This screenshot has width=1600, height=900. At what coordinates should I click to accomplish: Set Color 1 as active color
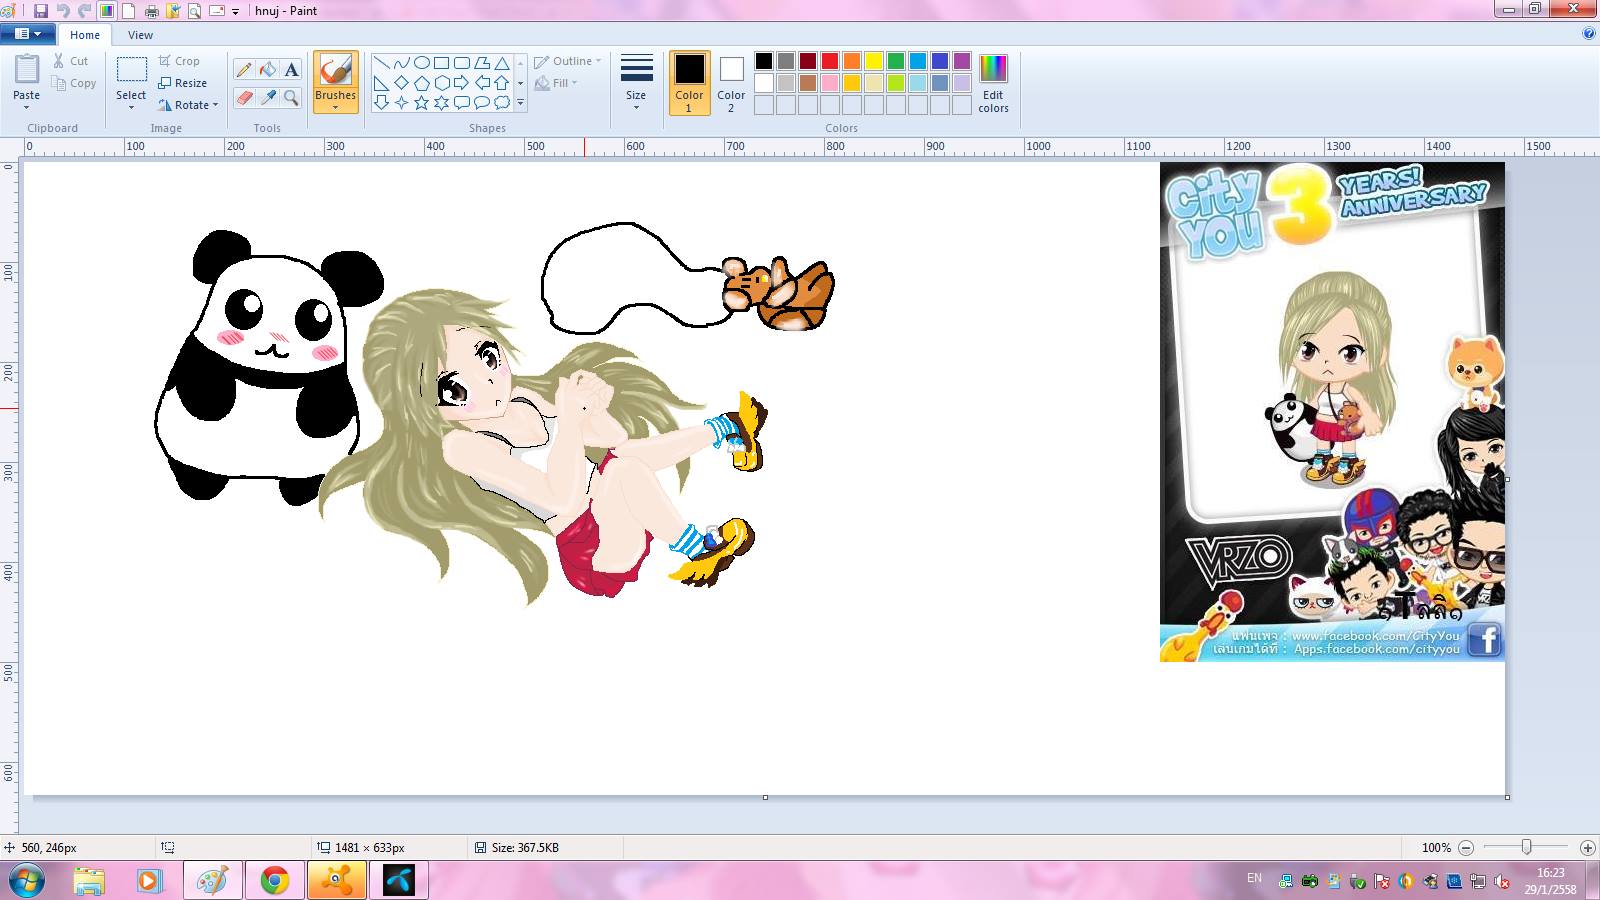[x=689, y=82]
